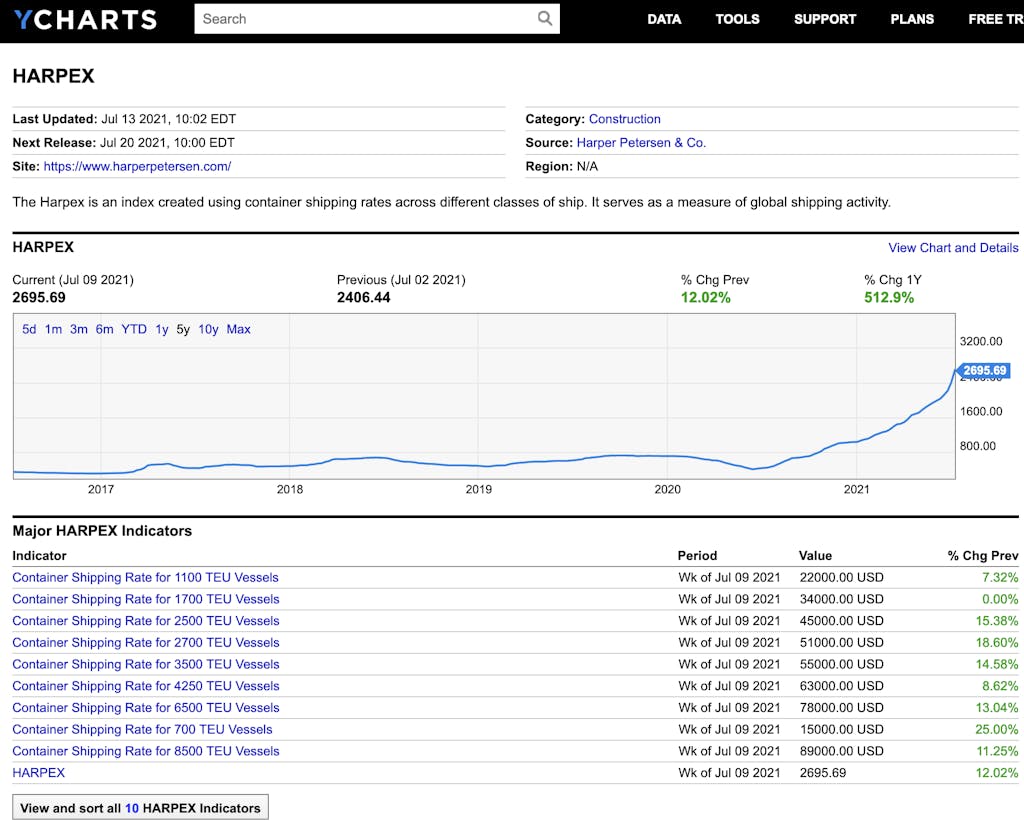Show Max chart range

pos(238,329)
